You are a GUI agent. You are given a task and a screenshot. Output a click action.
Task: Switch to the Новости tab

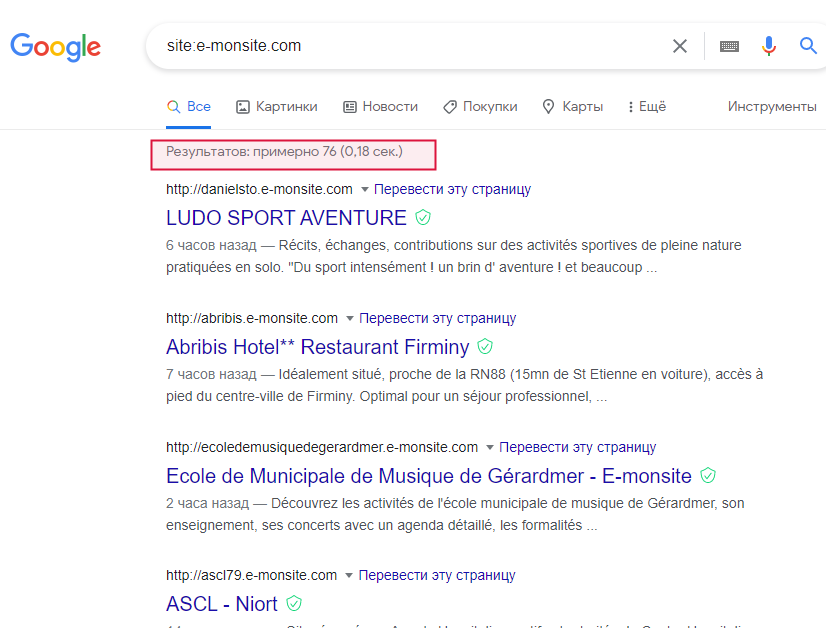pos(380,106)
